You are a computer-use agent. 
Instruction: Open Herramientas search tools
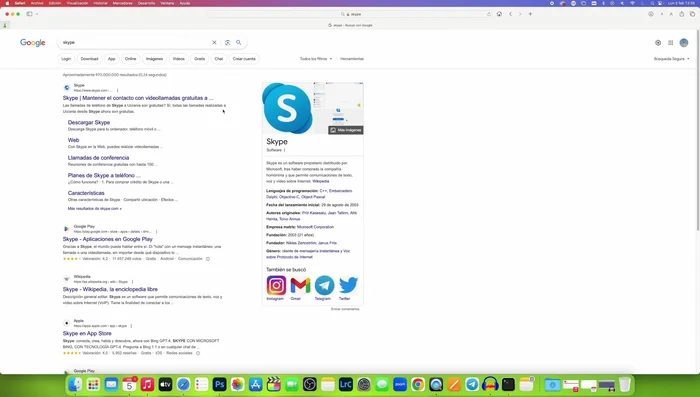click(352, 59)
